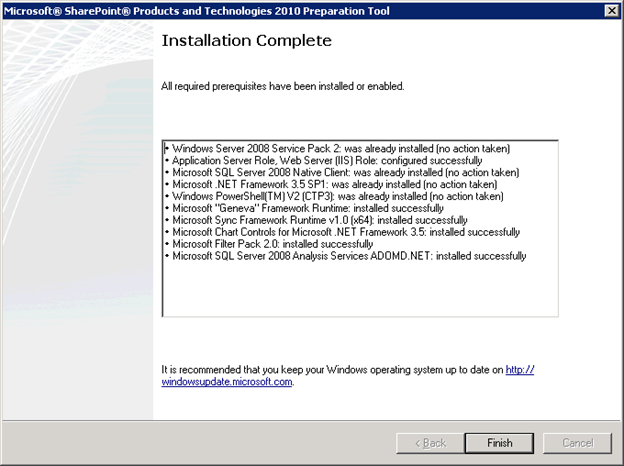The height and width of the screenshot is (466, 624).
Task: Click the disabled Back button
Action: click(x=430, y=443)
